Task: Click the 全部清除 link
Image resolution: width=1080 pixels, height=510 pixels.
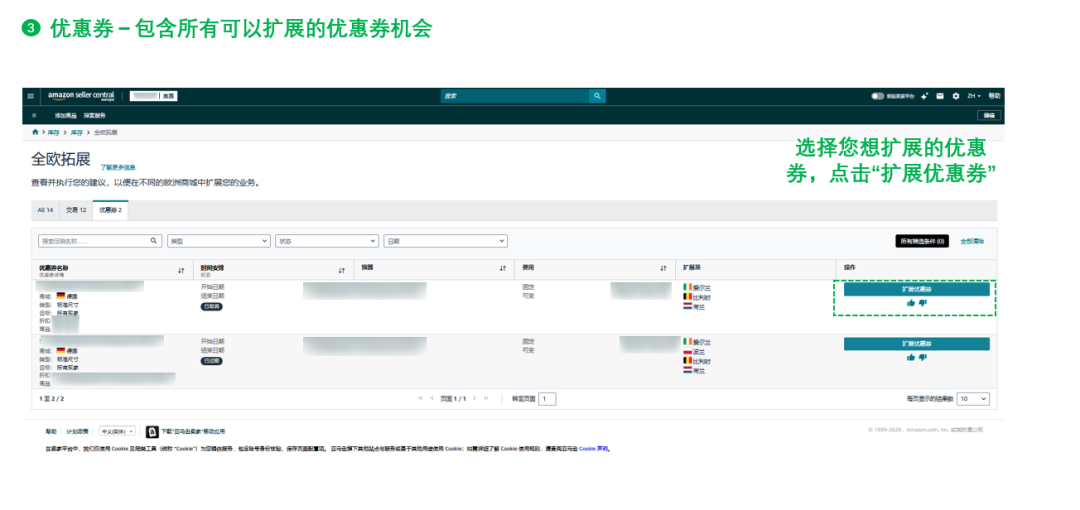Action: point(972,241)
